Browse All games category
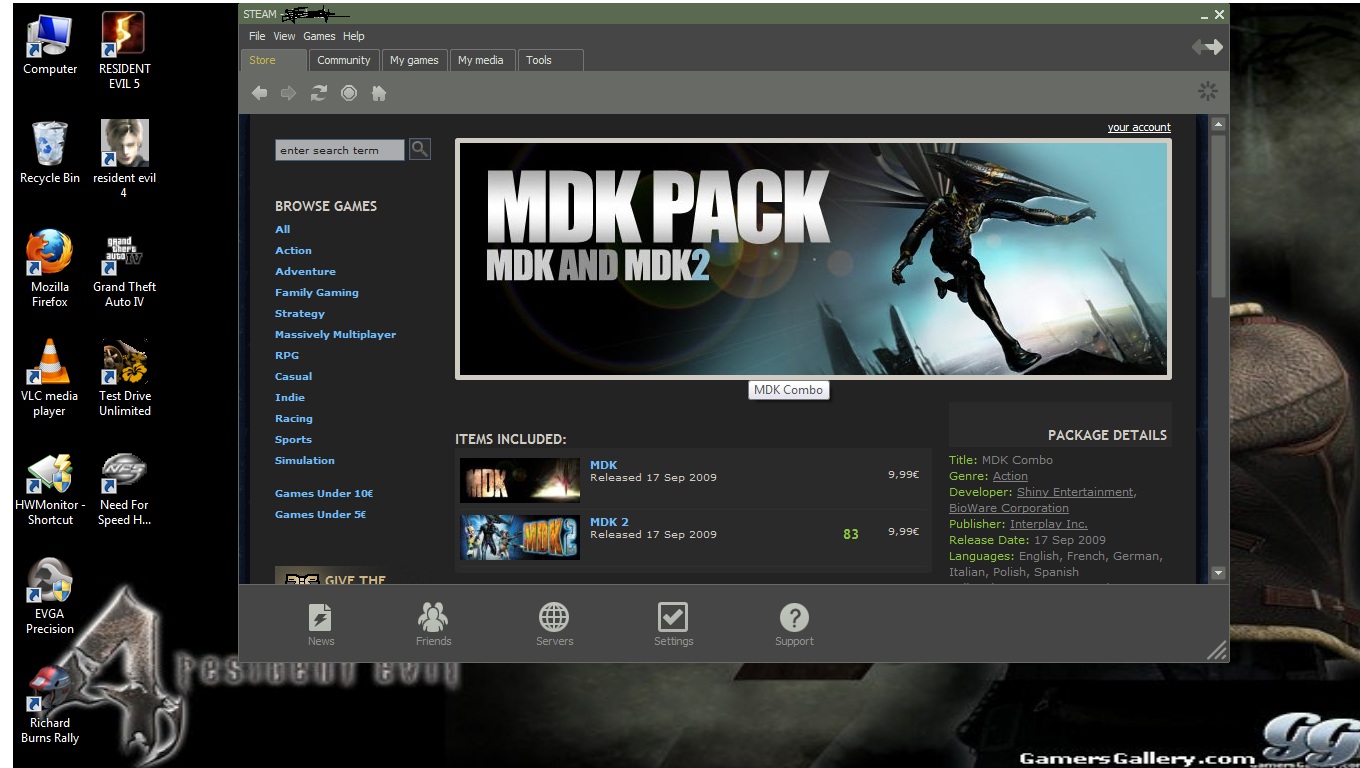The image size is (1360, 768). tap(283, 229)
